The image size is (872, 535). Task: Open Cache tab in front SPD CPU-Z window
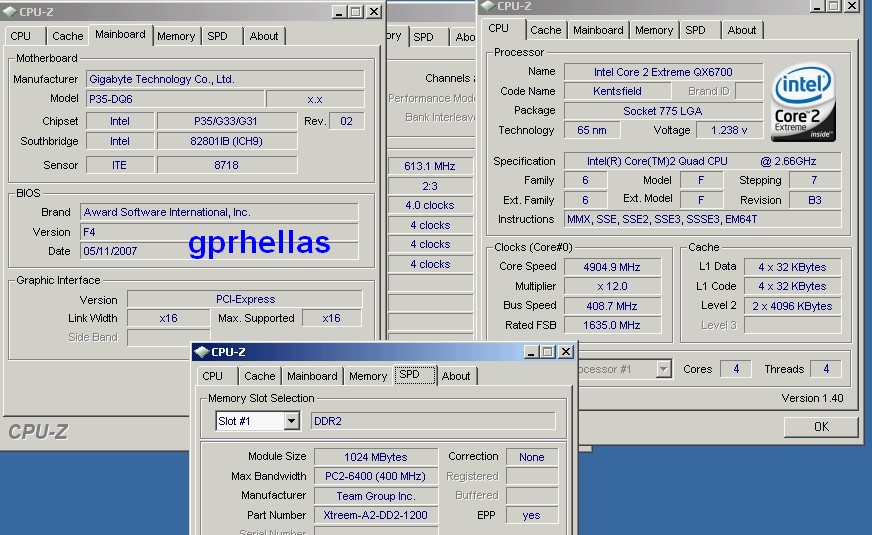(x=260, y=376)
